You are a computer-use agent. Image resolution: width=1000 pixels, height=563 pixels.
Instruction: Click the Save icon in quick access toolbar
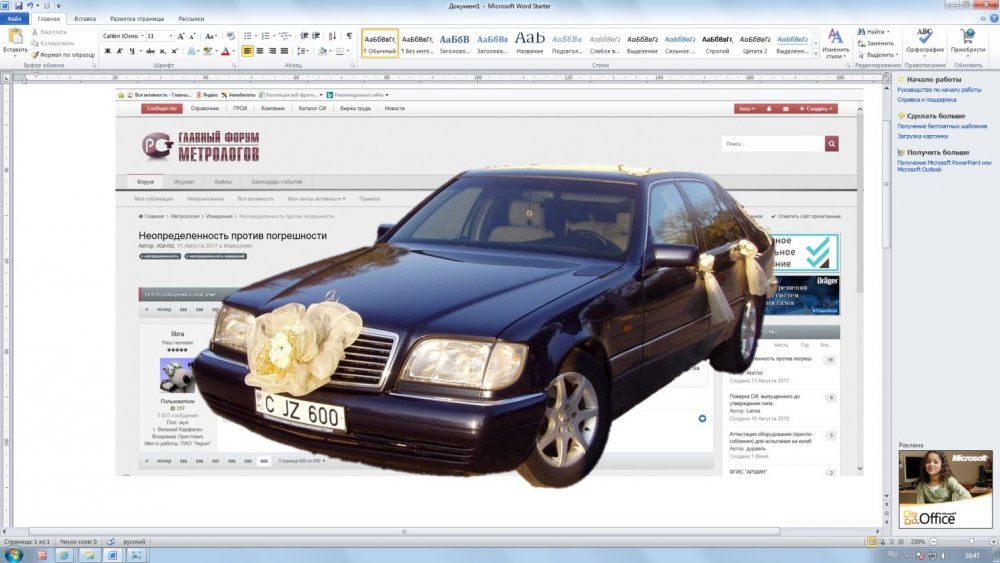(x=18, y=6)
